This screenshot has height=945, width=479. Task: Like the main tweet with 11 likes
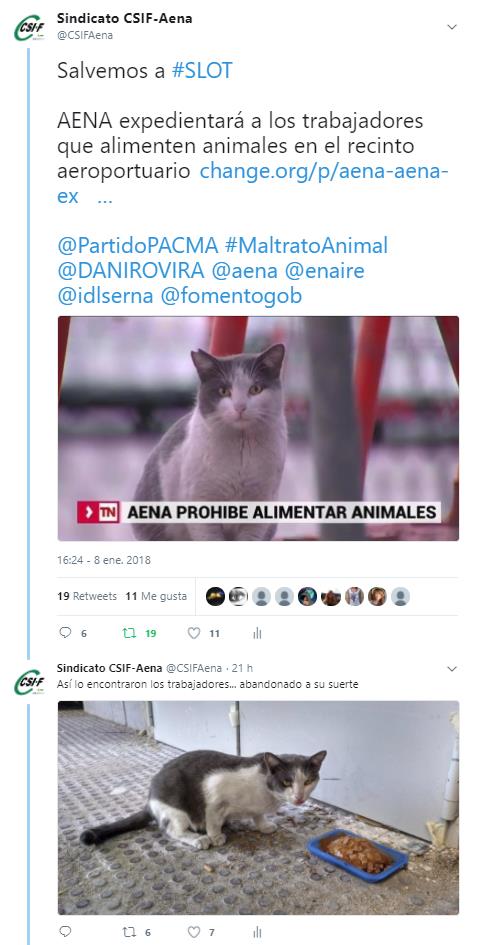tap(193, 633)
